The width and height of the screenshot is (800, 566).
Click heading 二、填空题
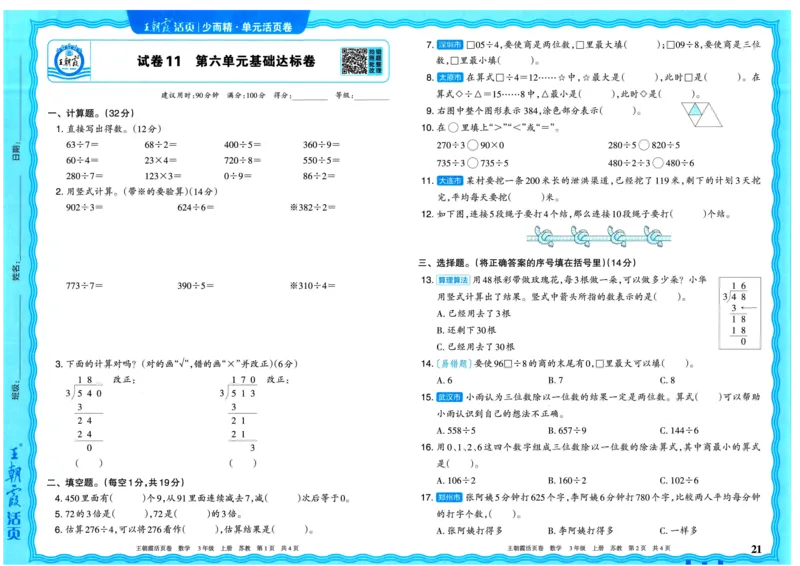[x=116, y=482]
